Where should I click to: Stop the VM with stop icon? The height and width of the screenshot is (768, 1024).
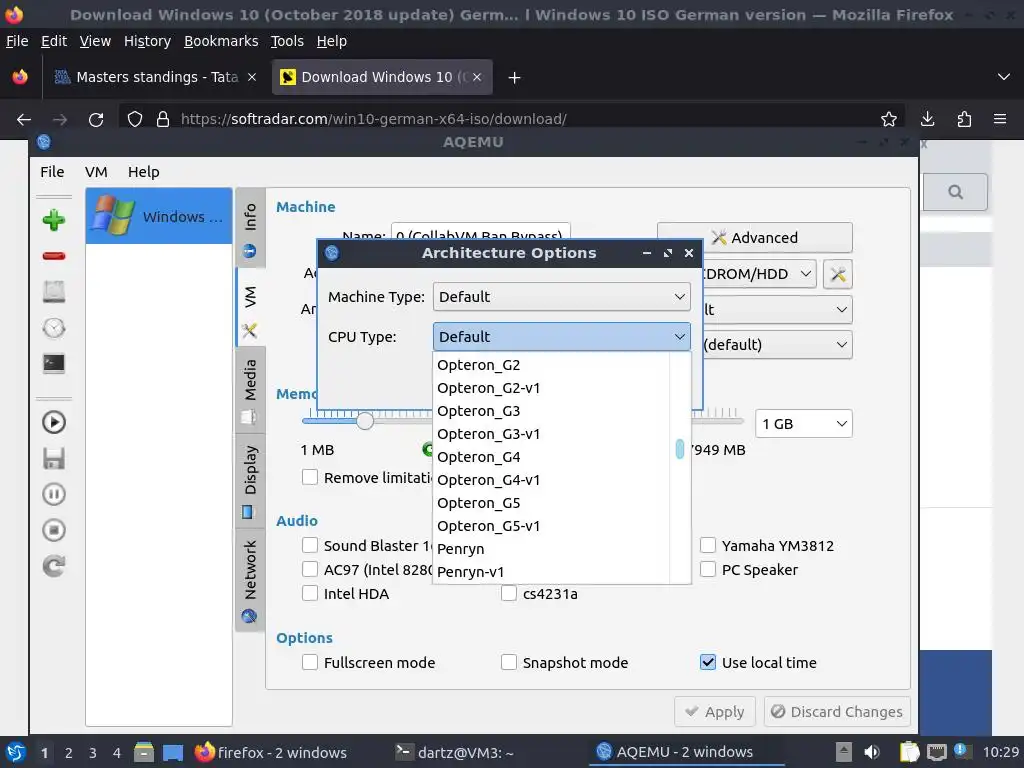point(54,530)
